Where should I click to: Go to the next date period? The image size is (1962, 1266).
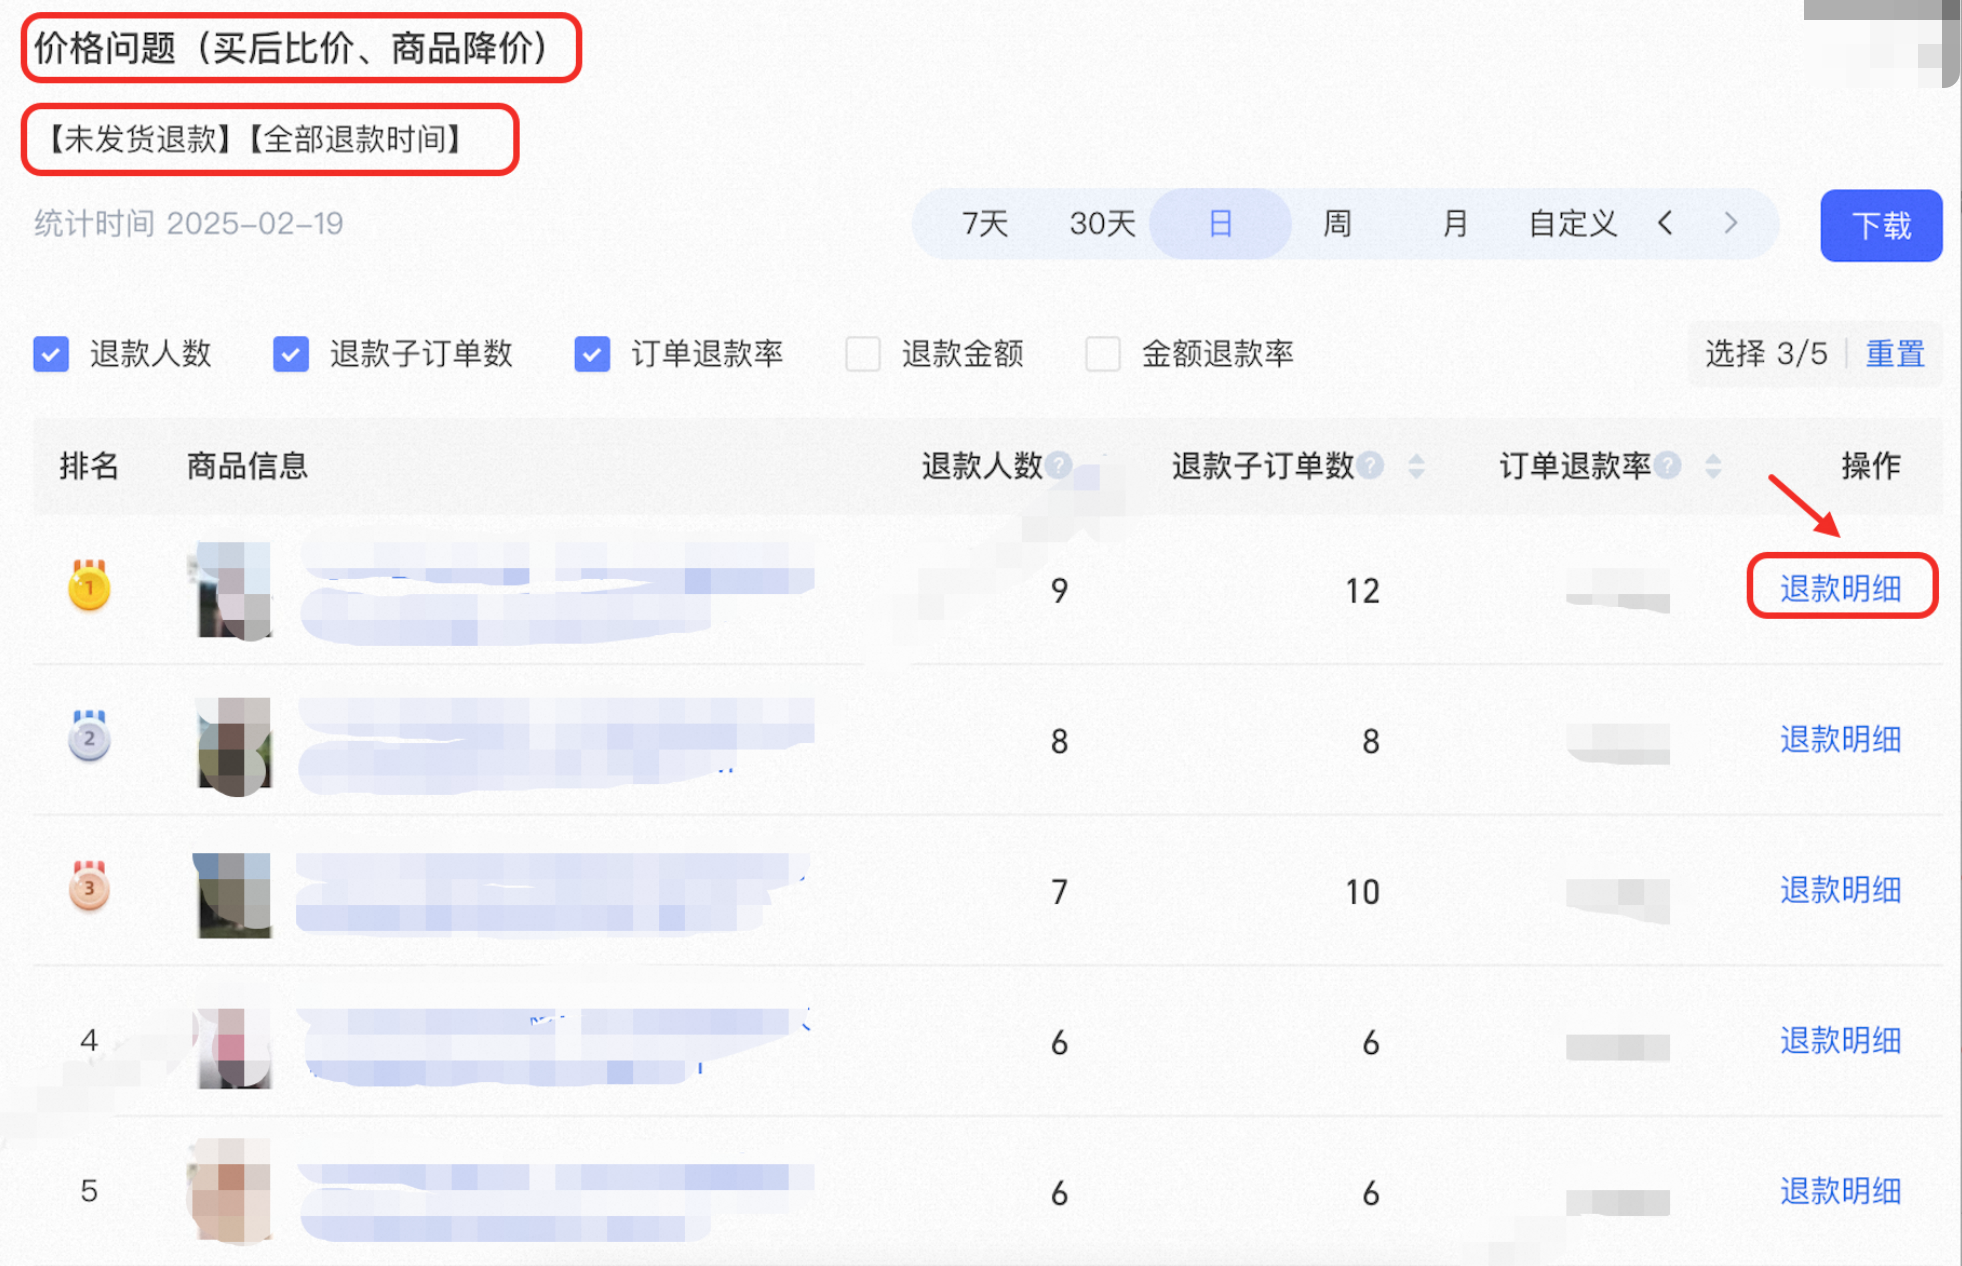pos(1731,223)
